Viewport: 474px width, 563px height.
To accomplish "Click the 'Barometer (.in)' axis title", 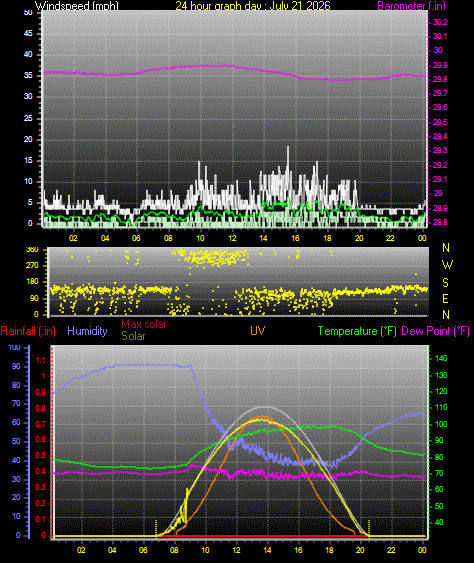I will pyautogui.click(x=412, y=6).
